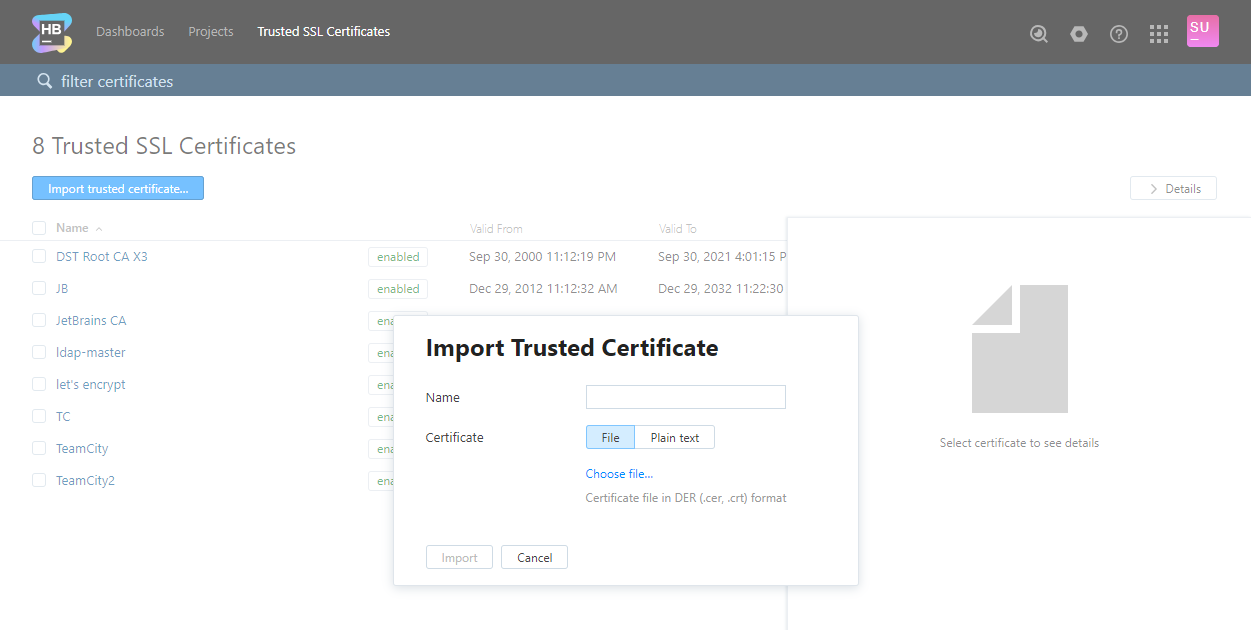Image resolution: width=1251 pixels, height=630 pixels.
Task: Switch to Plain text certificate option
Action: click(x=674, y=438)
